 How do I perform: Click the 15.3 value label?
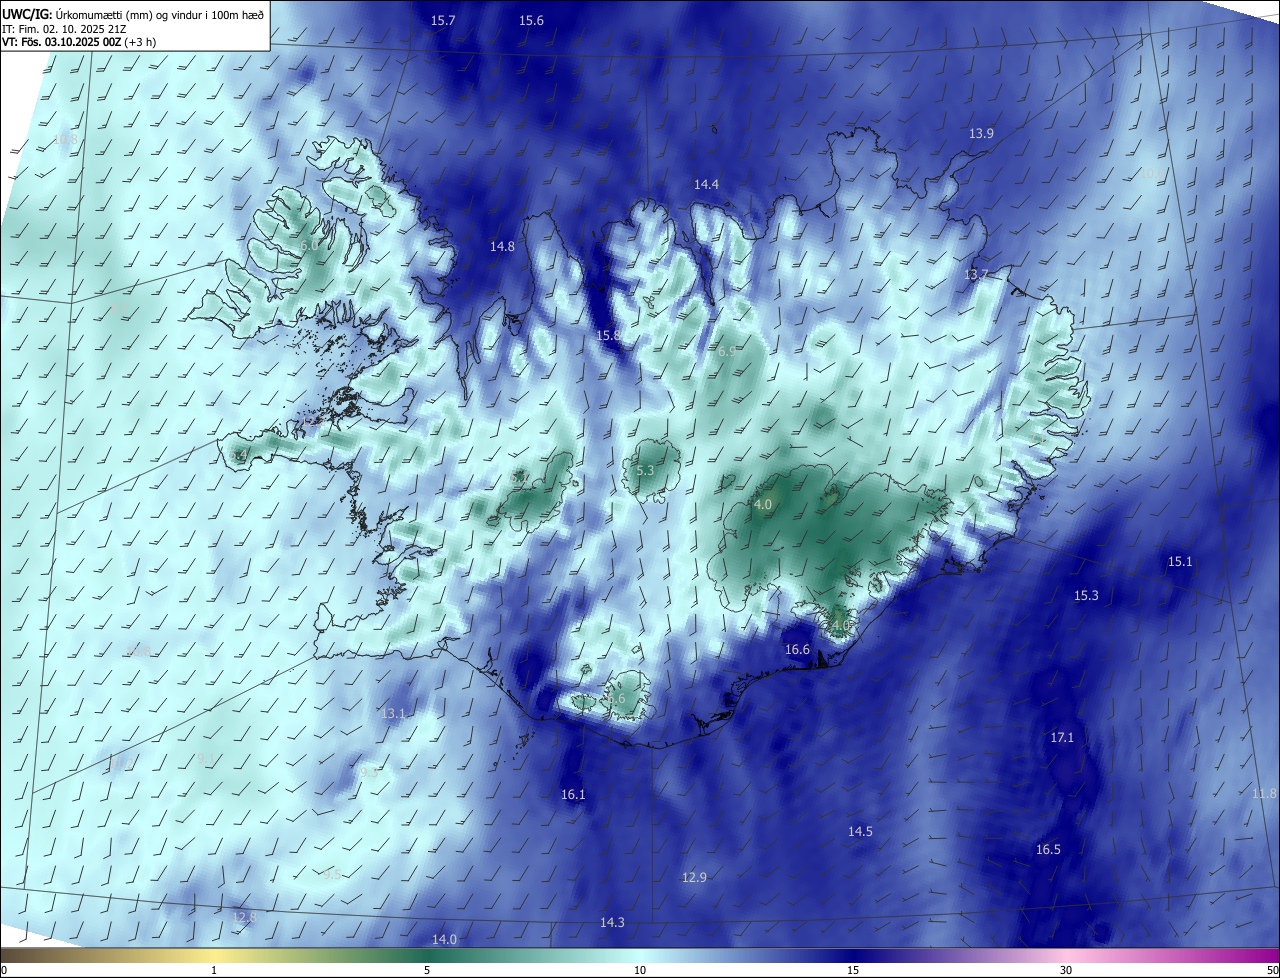1086,596
